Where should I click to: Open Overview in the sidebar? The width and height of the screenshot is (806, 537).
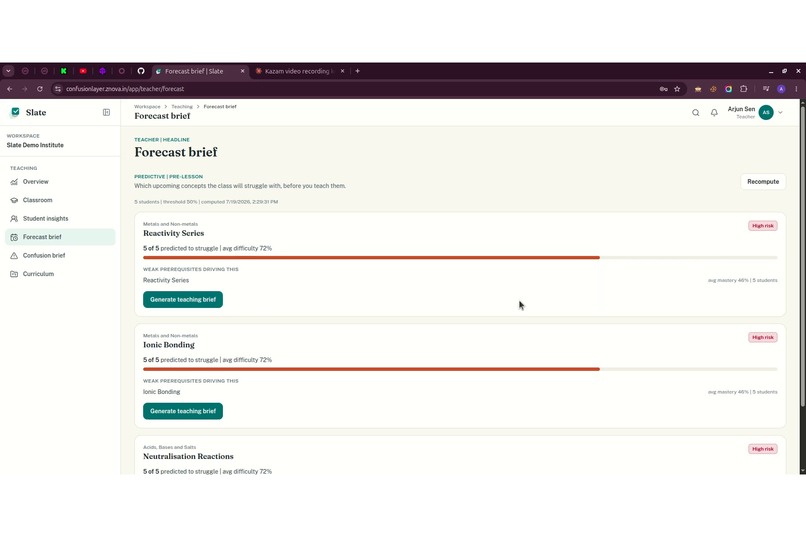pyautogui.click(x=60, y=182)
